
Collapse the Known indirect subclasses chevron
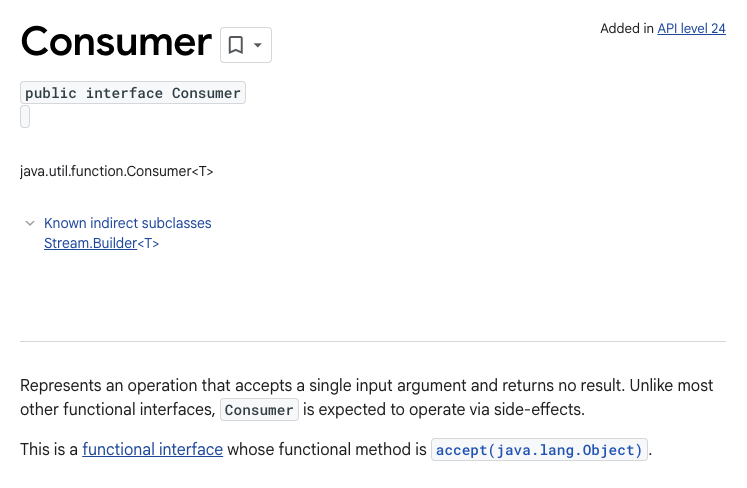coord(30,223)
